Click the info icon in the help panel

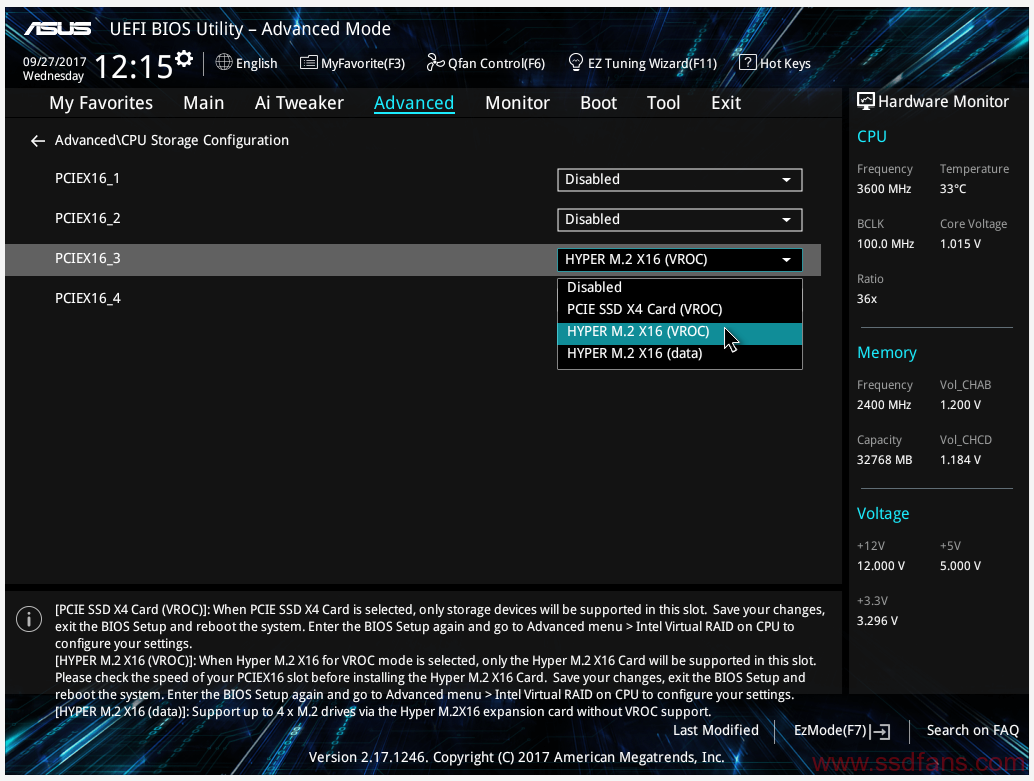click(x=29, y=619)
